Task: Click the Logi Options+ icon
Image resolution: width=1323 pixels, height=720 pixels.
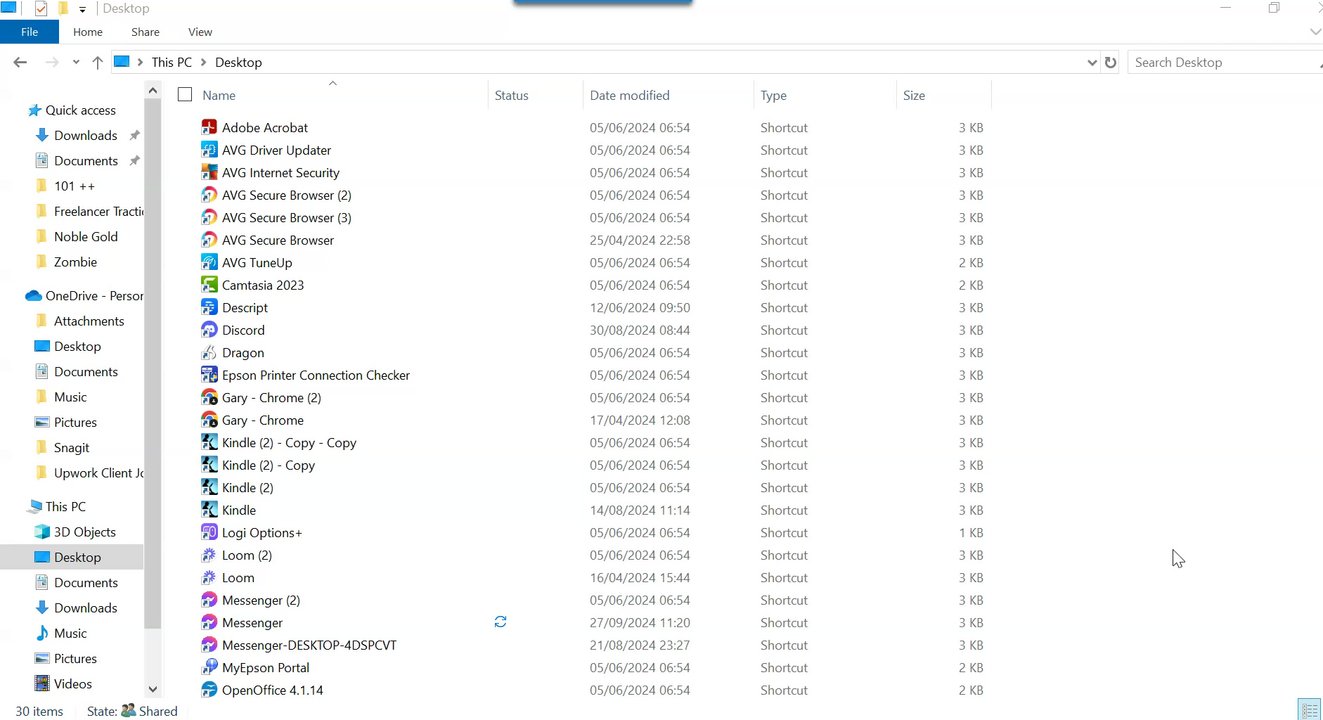Action: pyautogui.click(x=209, y=532)
